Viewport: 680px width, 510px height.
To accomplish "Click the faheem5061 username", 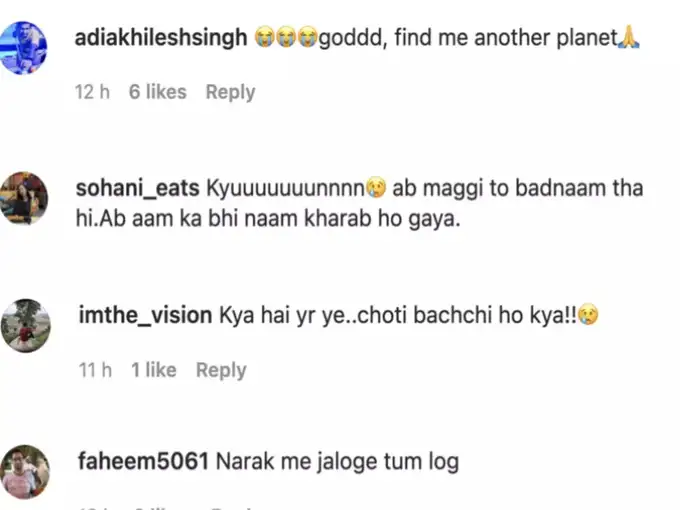I will click(x=143, y=462).
